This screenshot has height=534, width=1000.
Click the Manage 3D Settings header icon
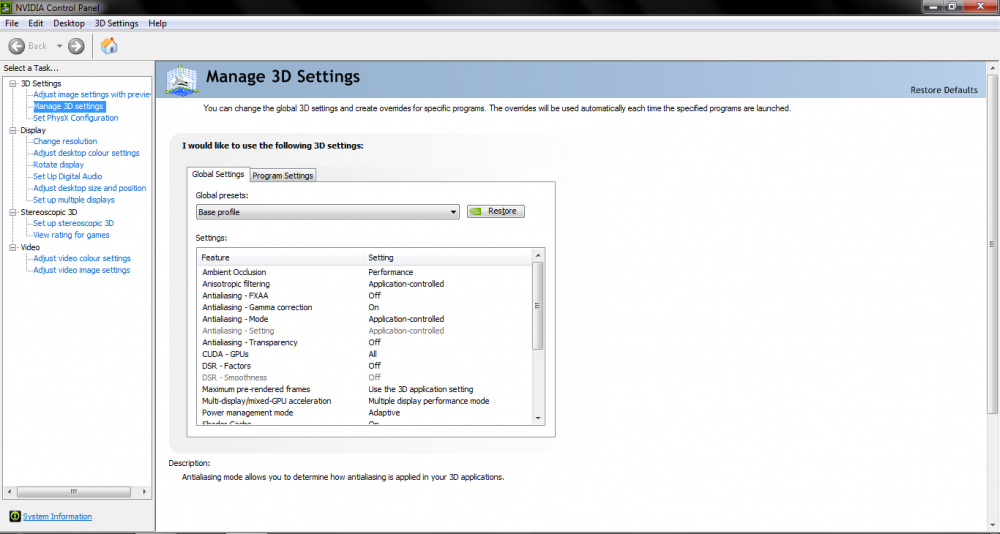[181, 80]
